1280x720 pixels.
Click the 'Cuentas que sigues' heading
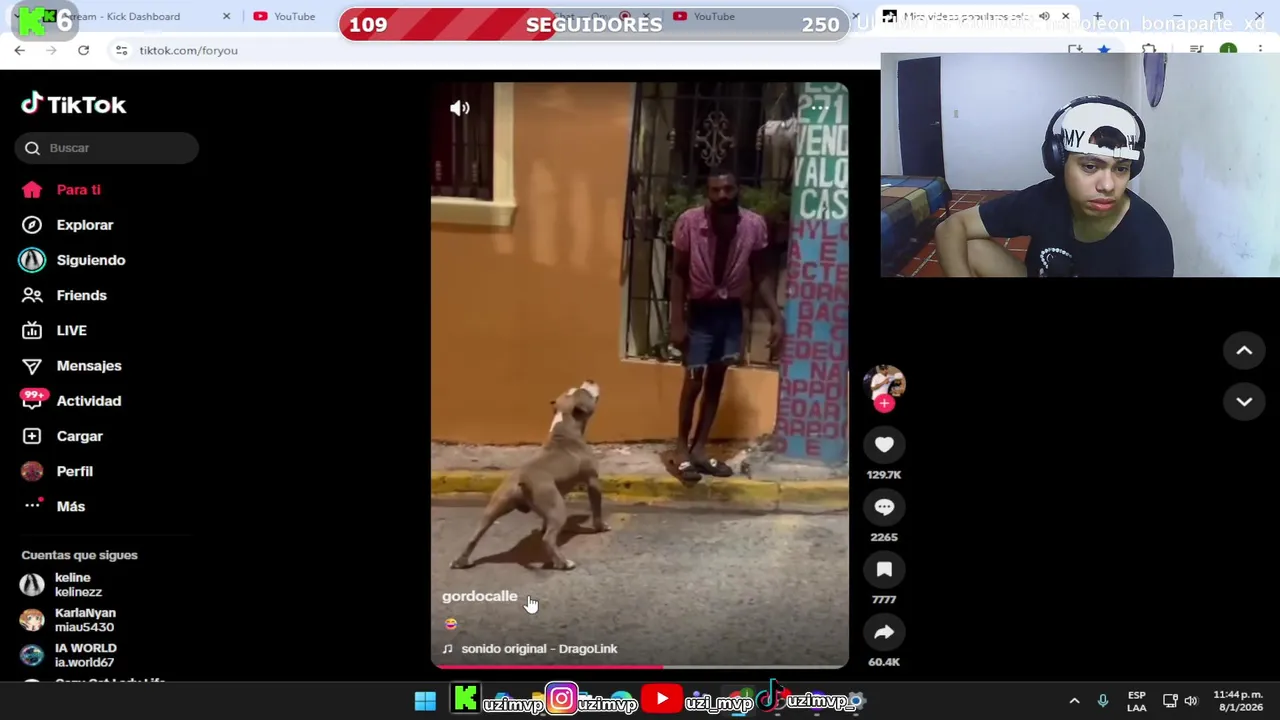point(80,555)
